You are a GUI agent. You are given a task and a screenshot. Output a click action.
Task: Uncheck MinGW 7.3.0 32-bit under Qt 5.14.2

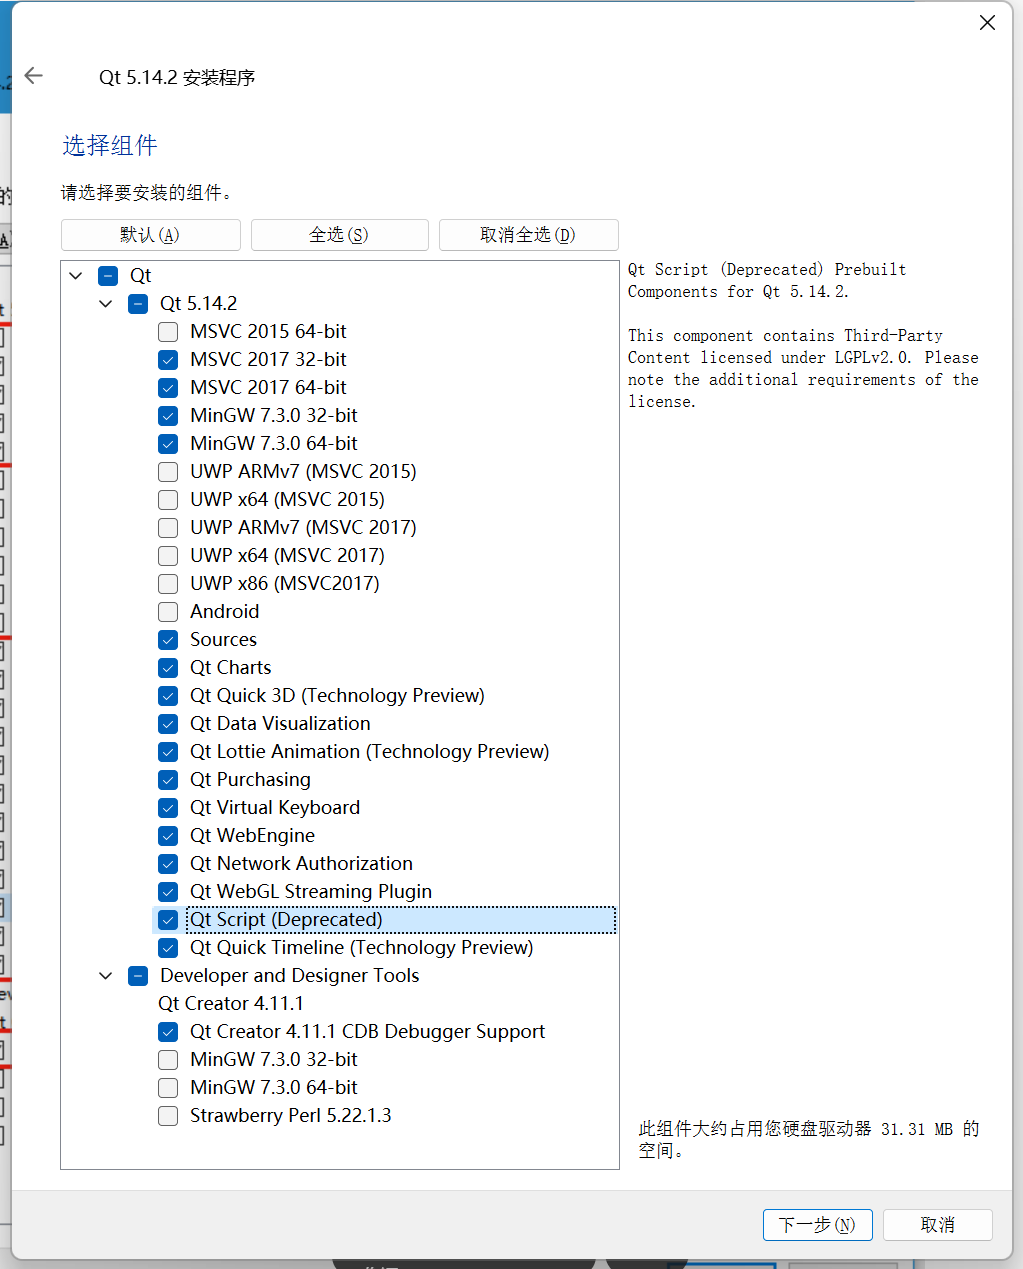coord(168,415)
